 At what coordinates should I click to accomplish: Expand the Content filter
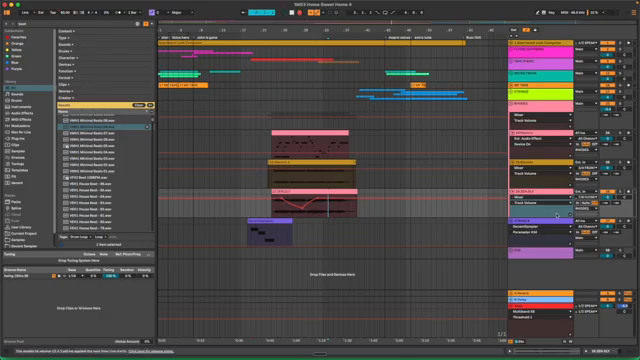click(x=67, y=31)
